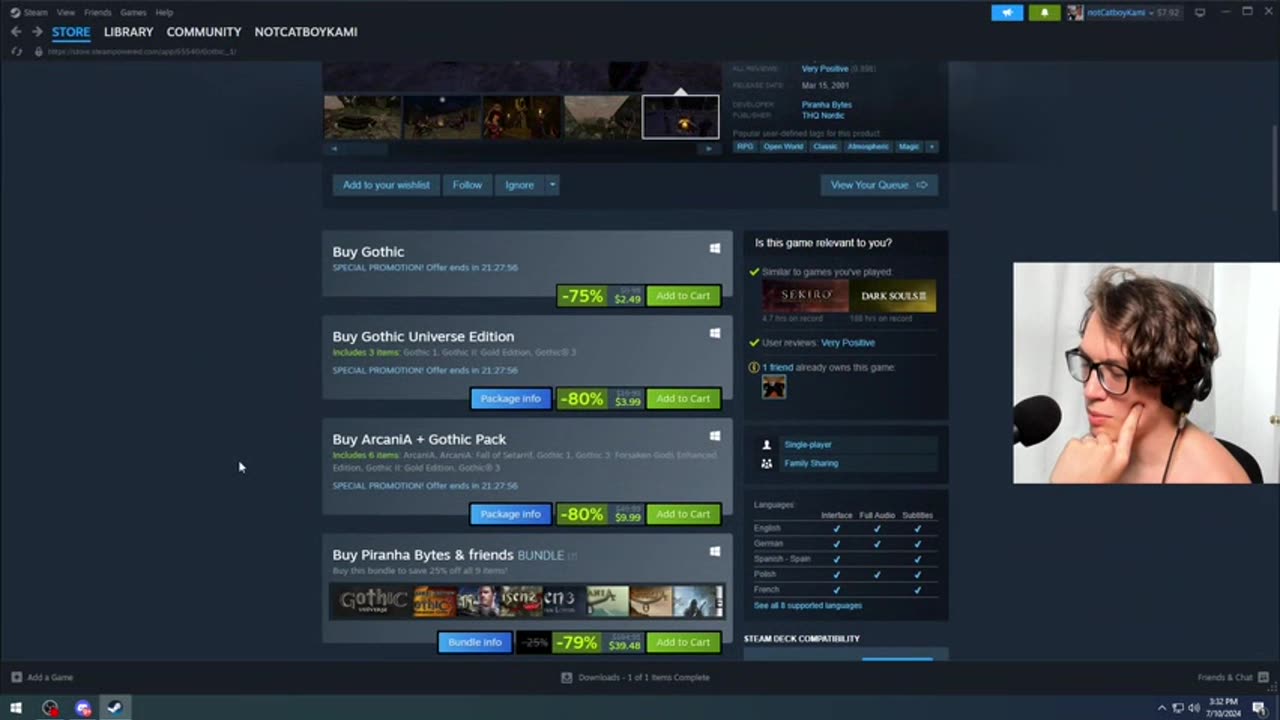Open THQ Nordic publisher link
Image resolution: width=1280 pixels, height=720 pixels.
pos(822,116)
